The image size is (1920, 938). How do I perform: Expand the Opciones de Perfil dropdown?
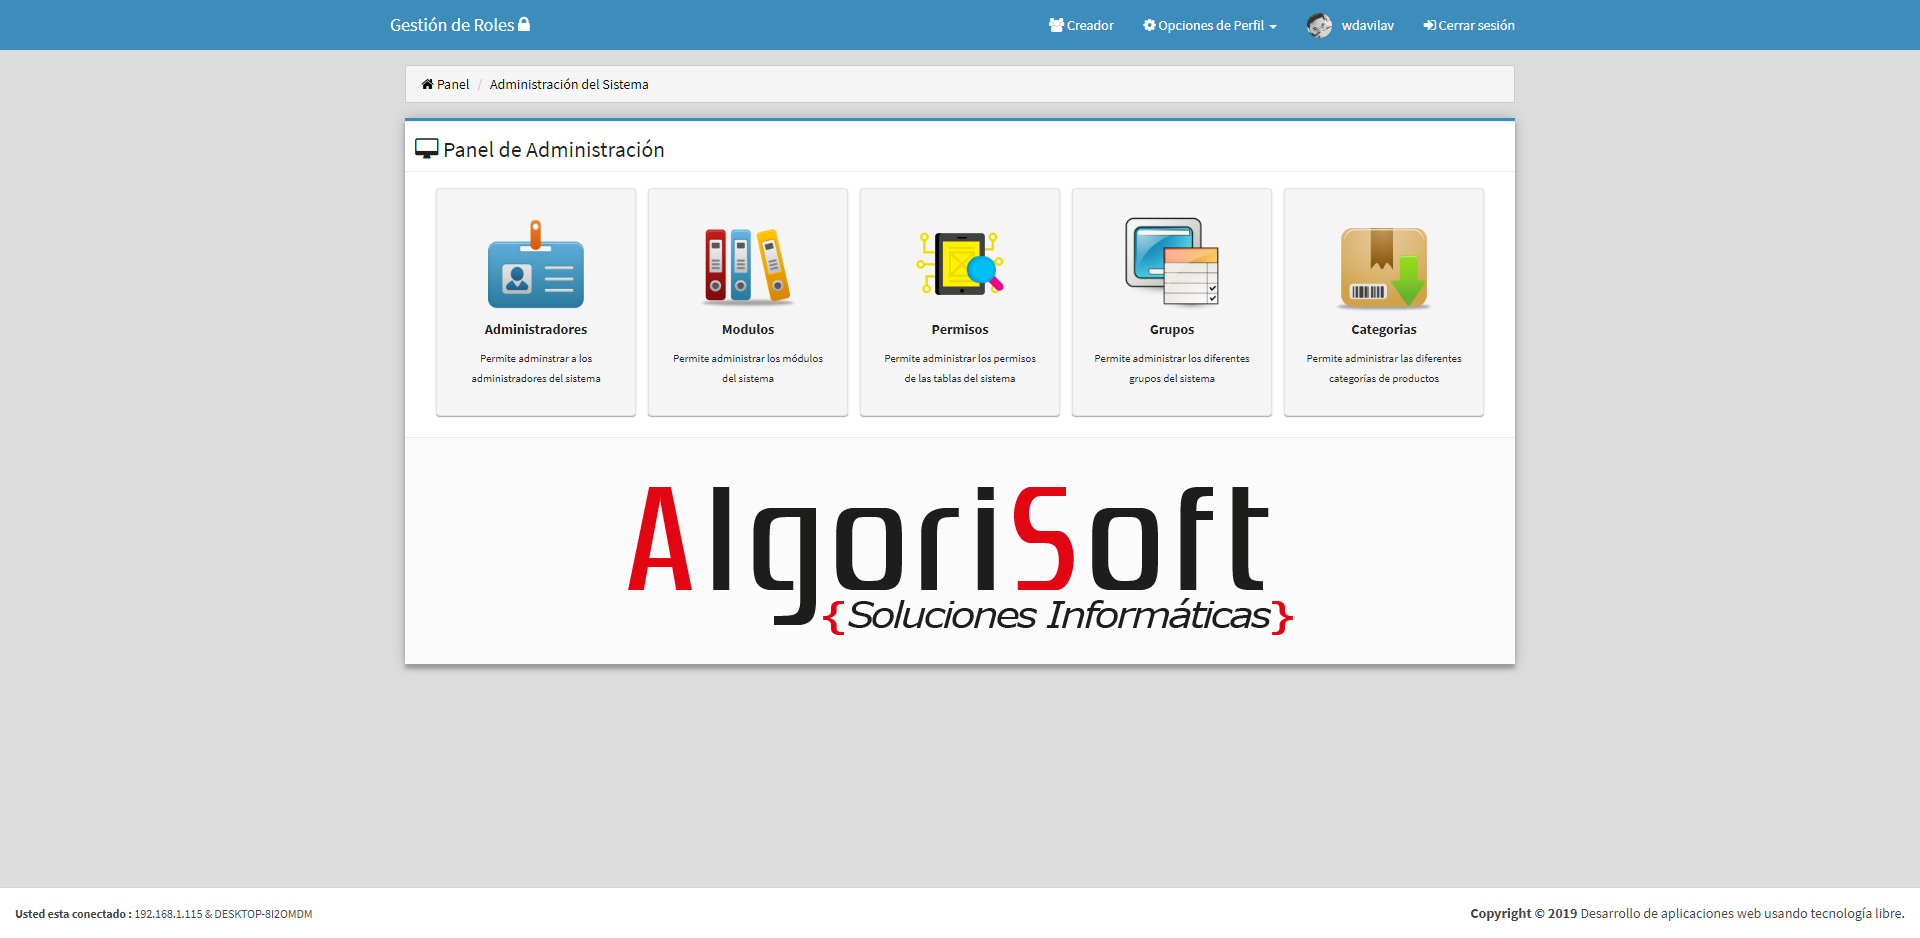(1210, 26)
